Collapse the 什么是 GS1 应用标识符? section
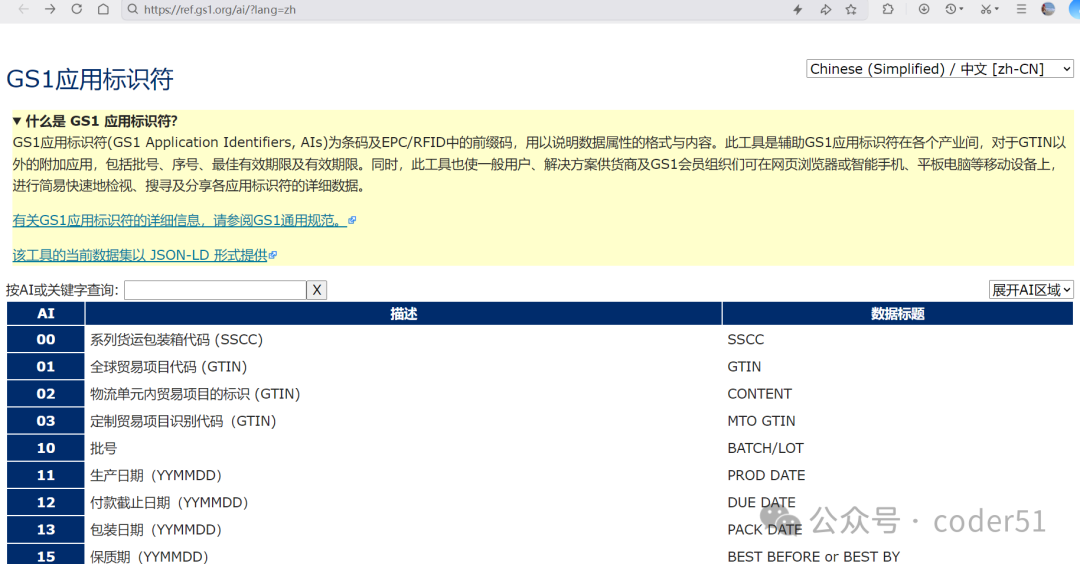The width and height of the screenshot is (1080, 564). point(95,121)
